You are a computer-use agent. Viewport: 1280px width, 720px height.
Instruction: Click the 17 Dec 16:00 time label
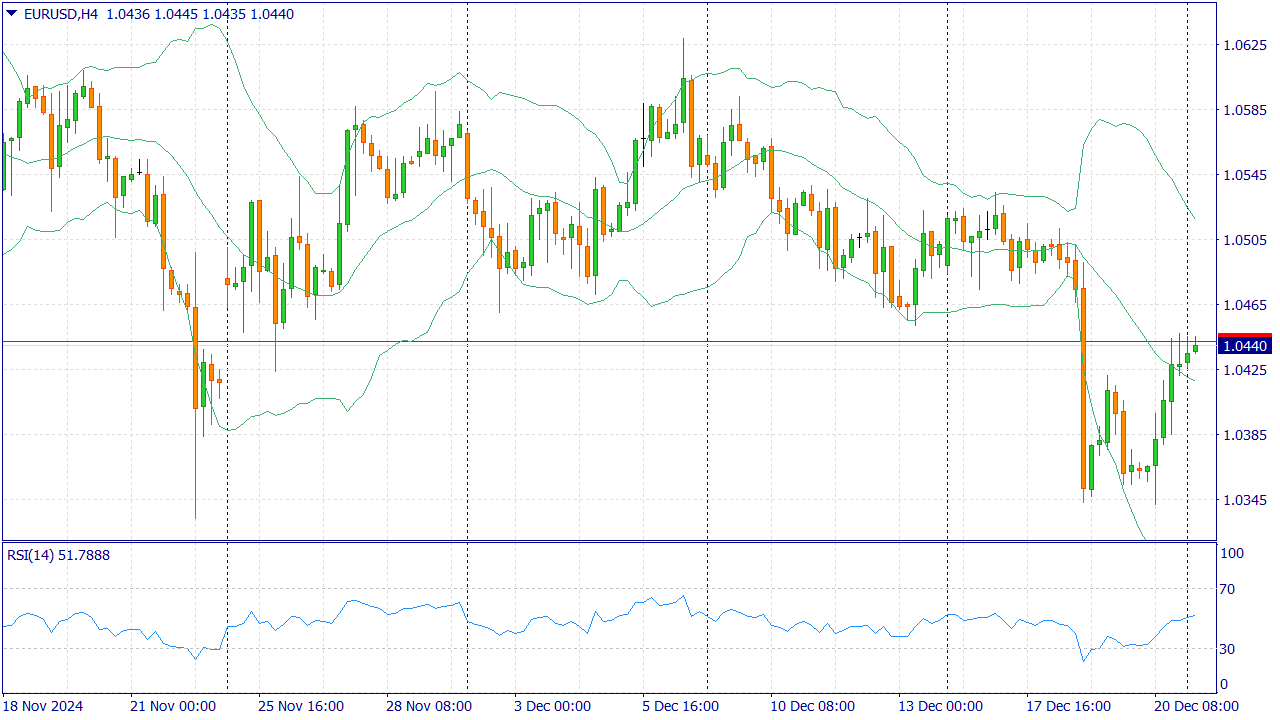1069,706
